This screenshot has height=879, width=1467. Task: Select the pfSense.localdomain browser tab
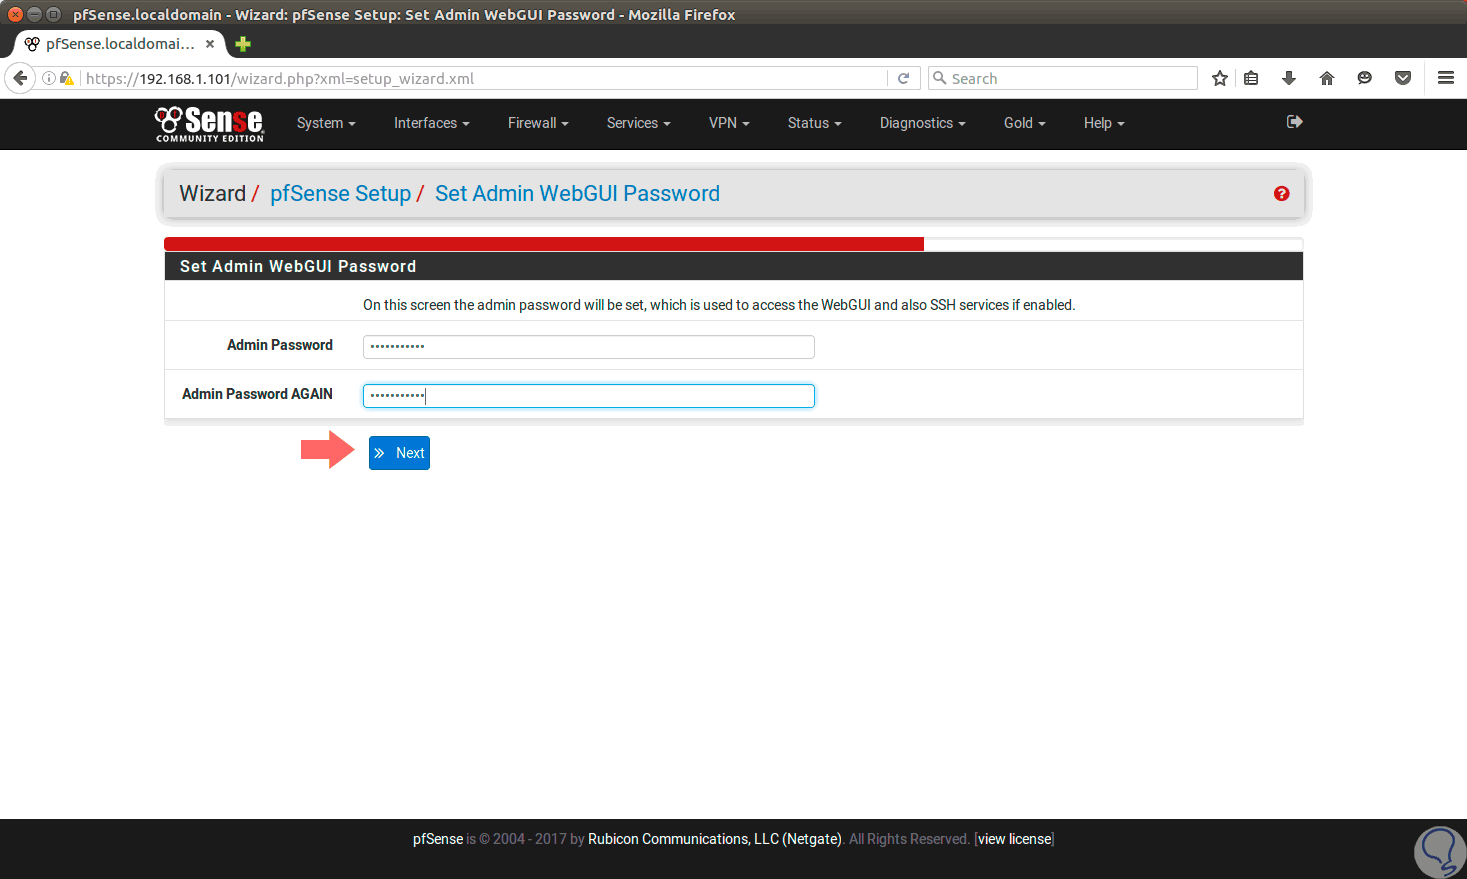click(x=120, y=44)
